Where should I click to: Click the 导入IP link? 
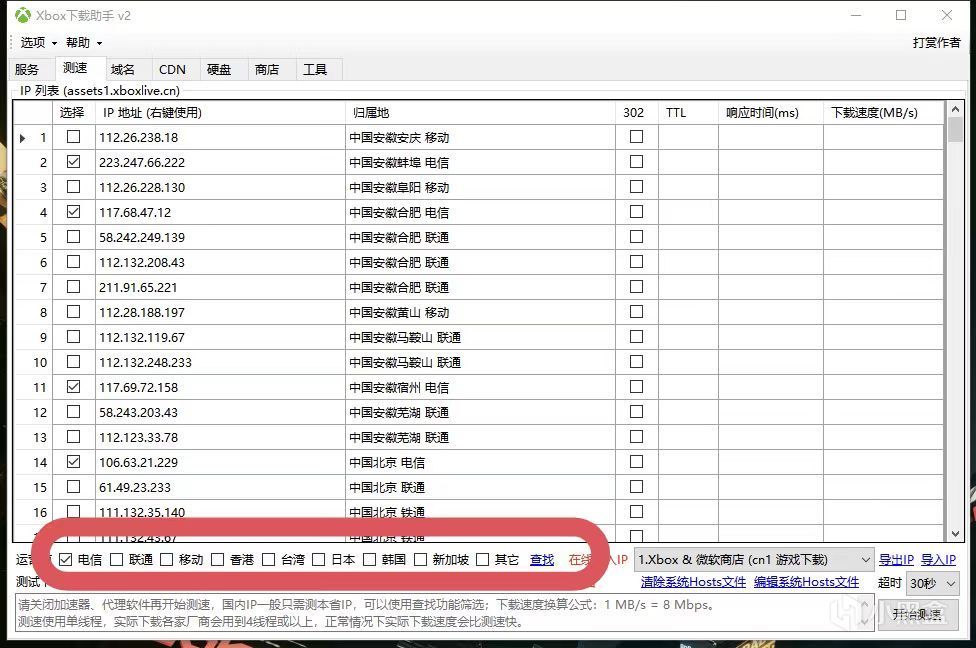click(x=938, y=560)
